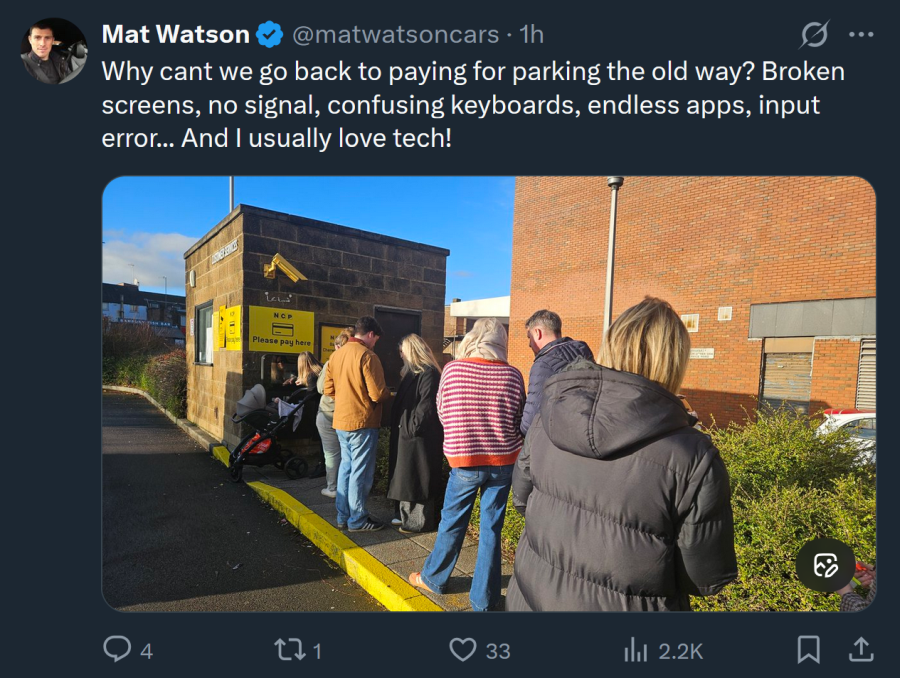Click the repost arrows icon
The height and width of the screenshot is (678, 900).
pos(289,650)
